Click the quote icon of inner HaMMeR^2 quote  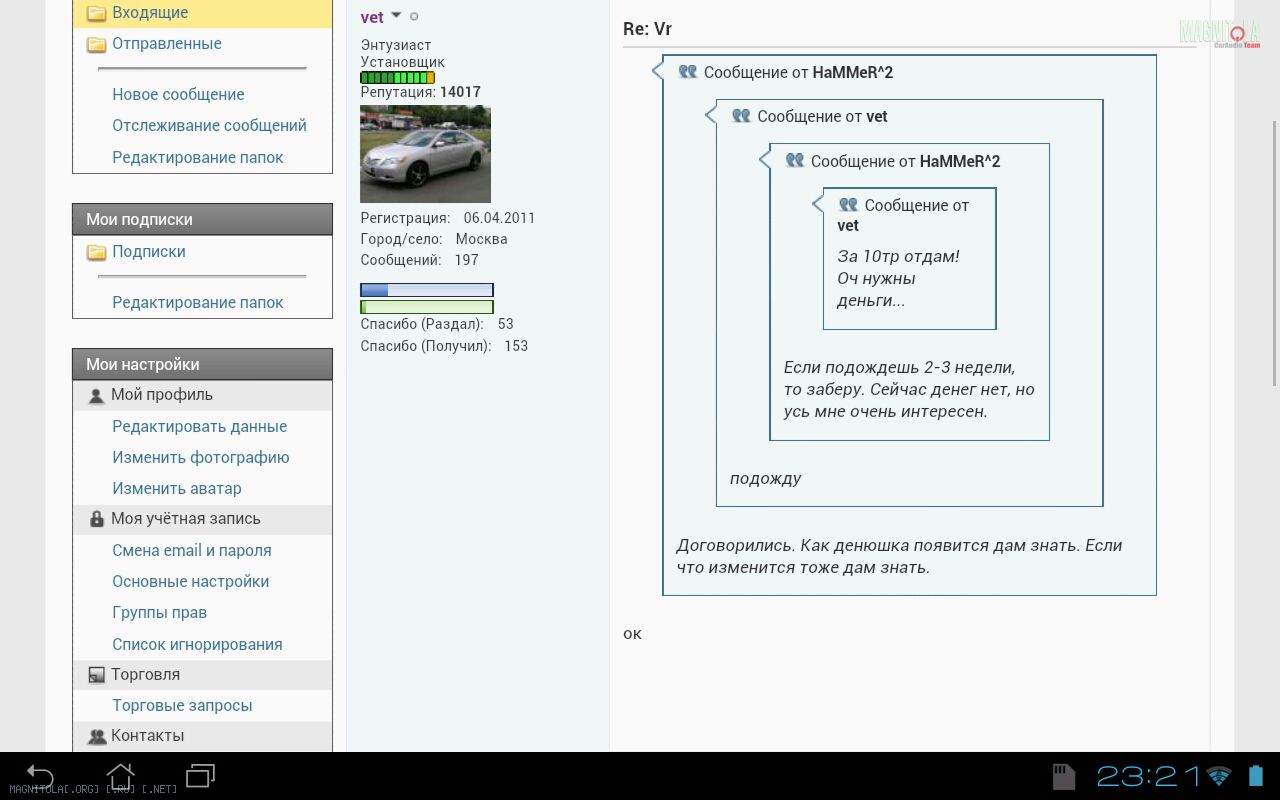tap(795, 160)
